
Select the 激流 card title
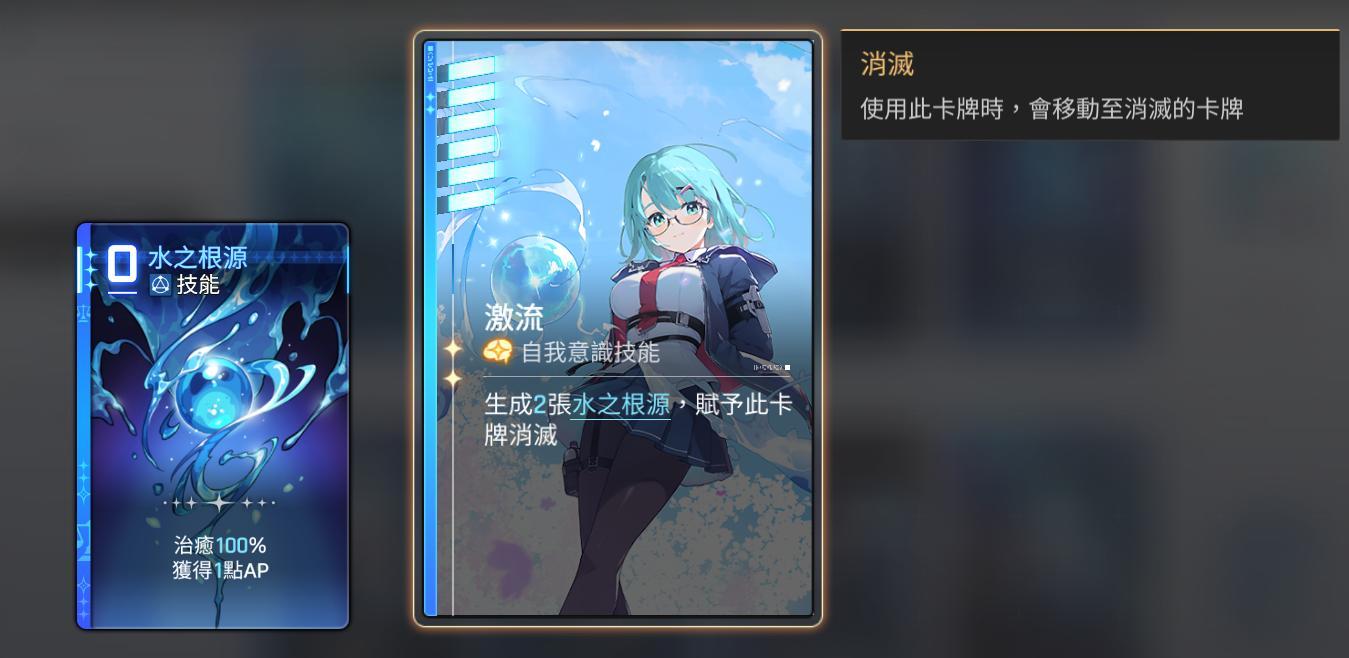514,318
